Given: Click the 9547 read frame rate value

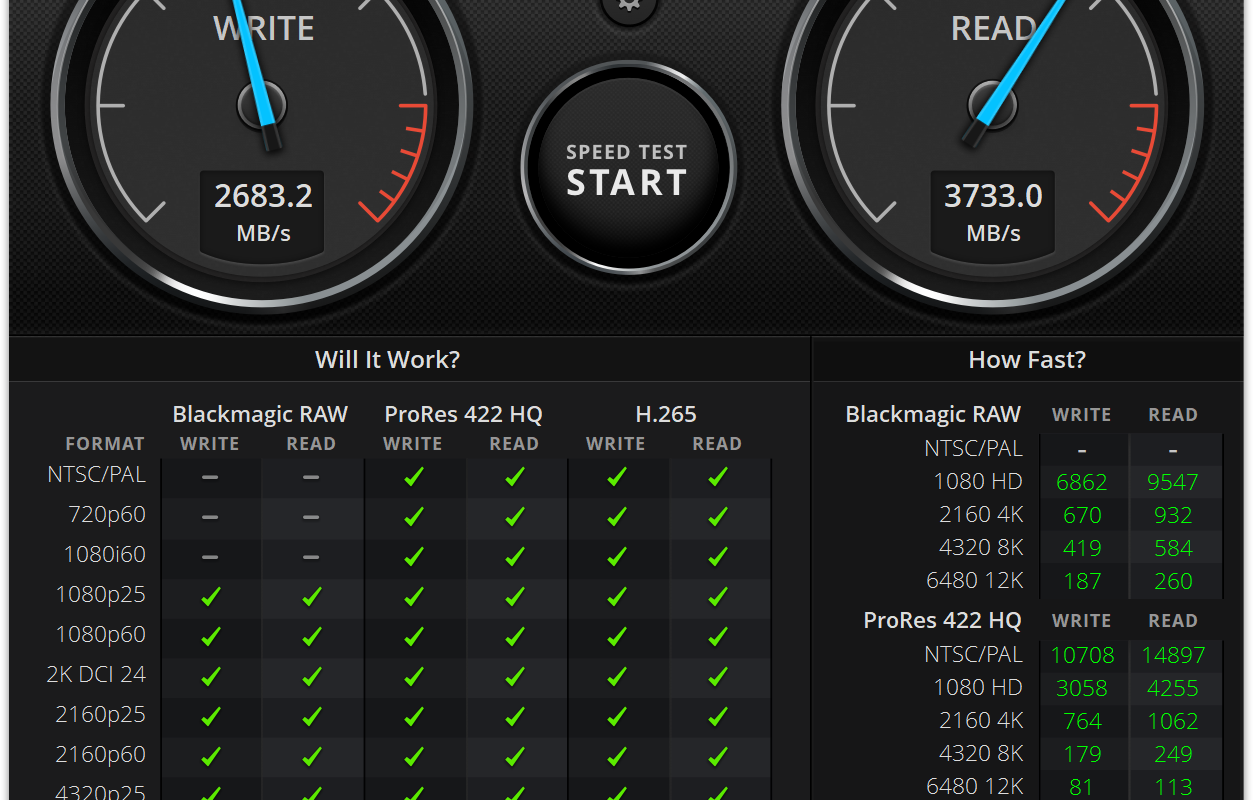Looking at the screenshot, I should pos(1173,482).
